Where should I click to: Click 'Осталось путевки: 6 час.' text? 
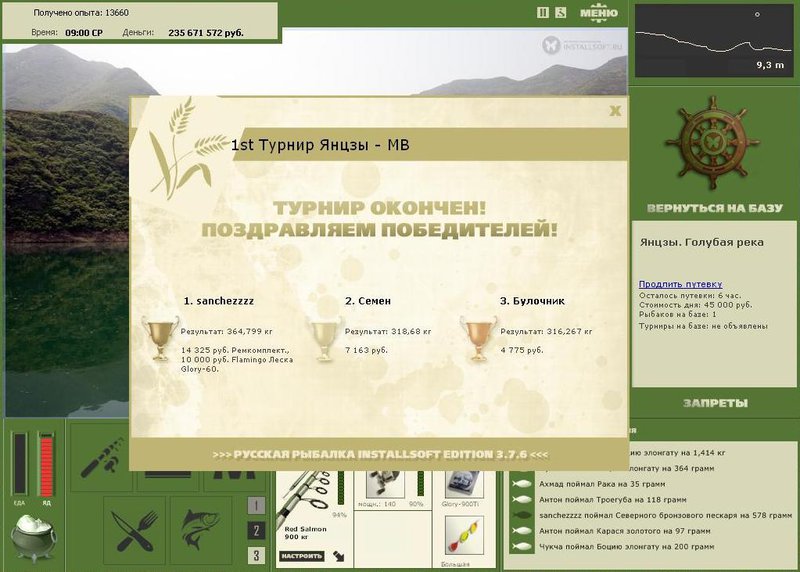point(690,295)
